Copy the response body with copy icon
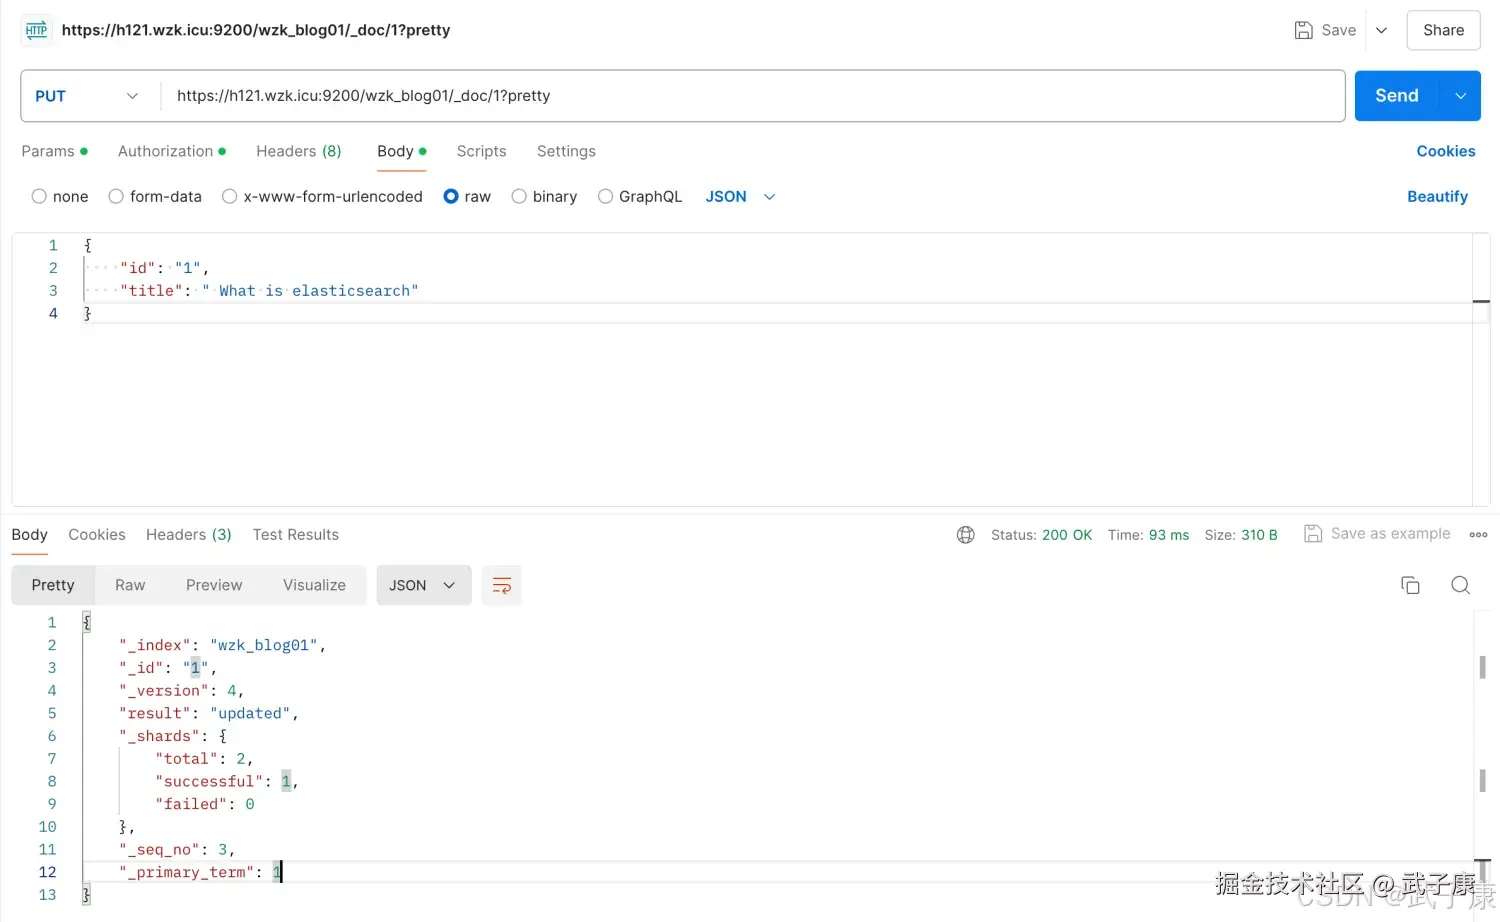This screenshot has width=1500, height=922. coord(1410,585)
